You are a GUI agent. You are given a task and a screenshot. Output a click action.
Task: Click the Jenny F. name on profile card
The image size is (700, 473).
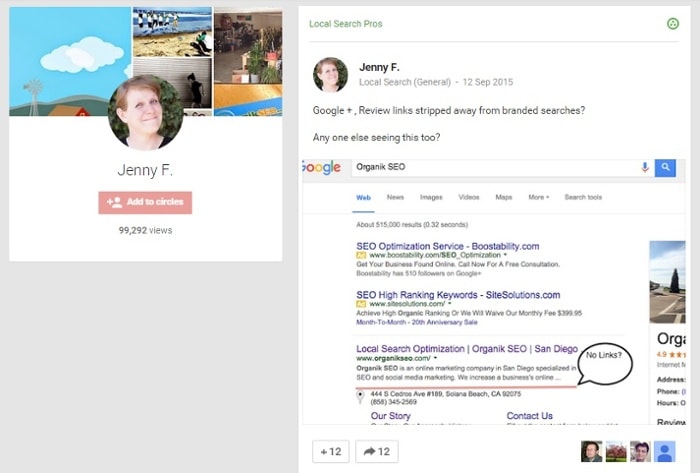145,170
